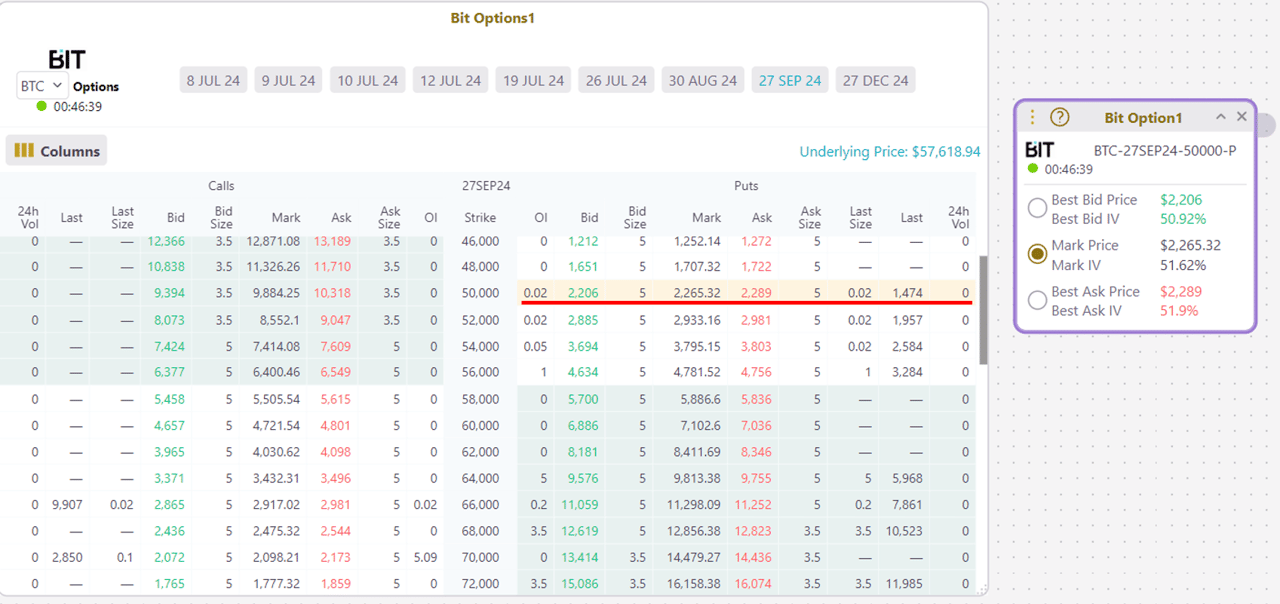Screen dimensions: 1280x604
Task: Click the calls ask 13,189 cell
Action: point(333,241)
